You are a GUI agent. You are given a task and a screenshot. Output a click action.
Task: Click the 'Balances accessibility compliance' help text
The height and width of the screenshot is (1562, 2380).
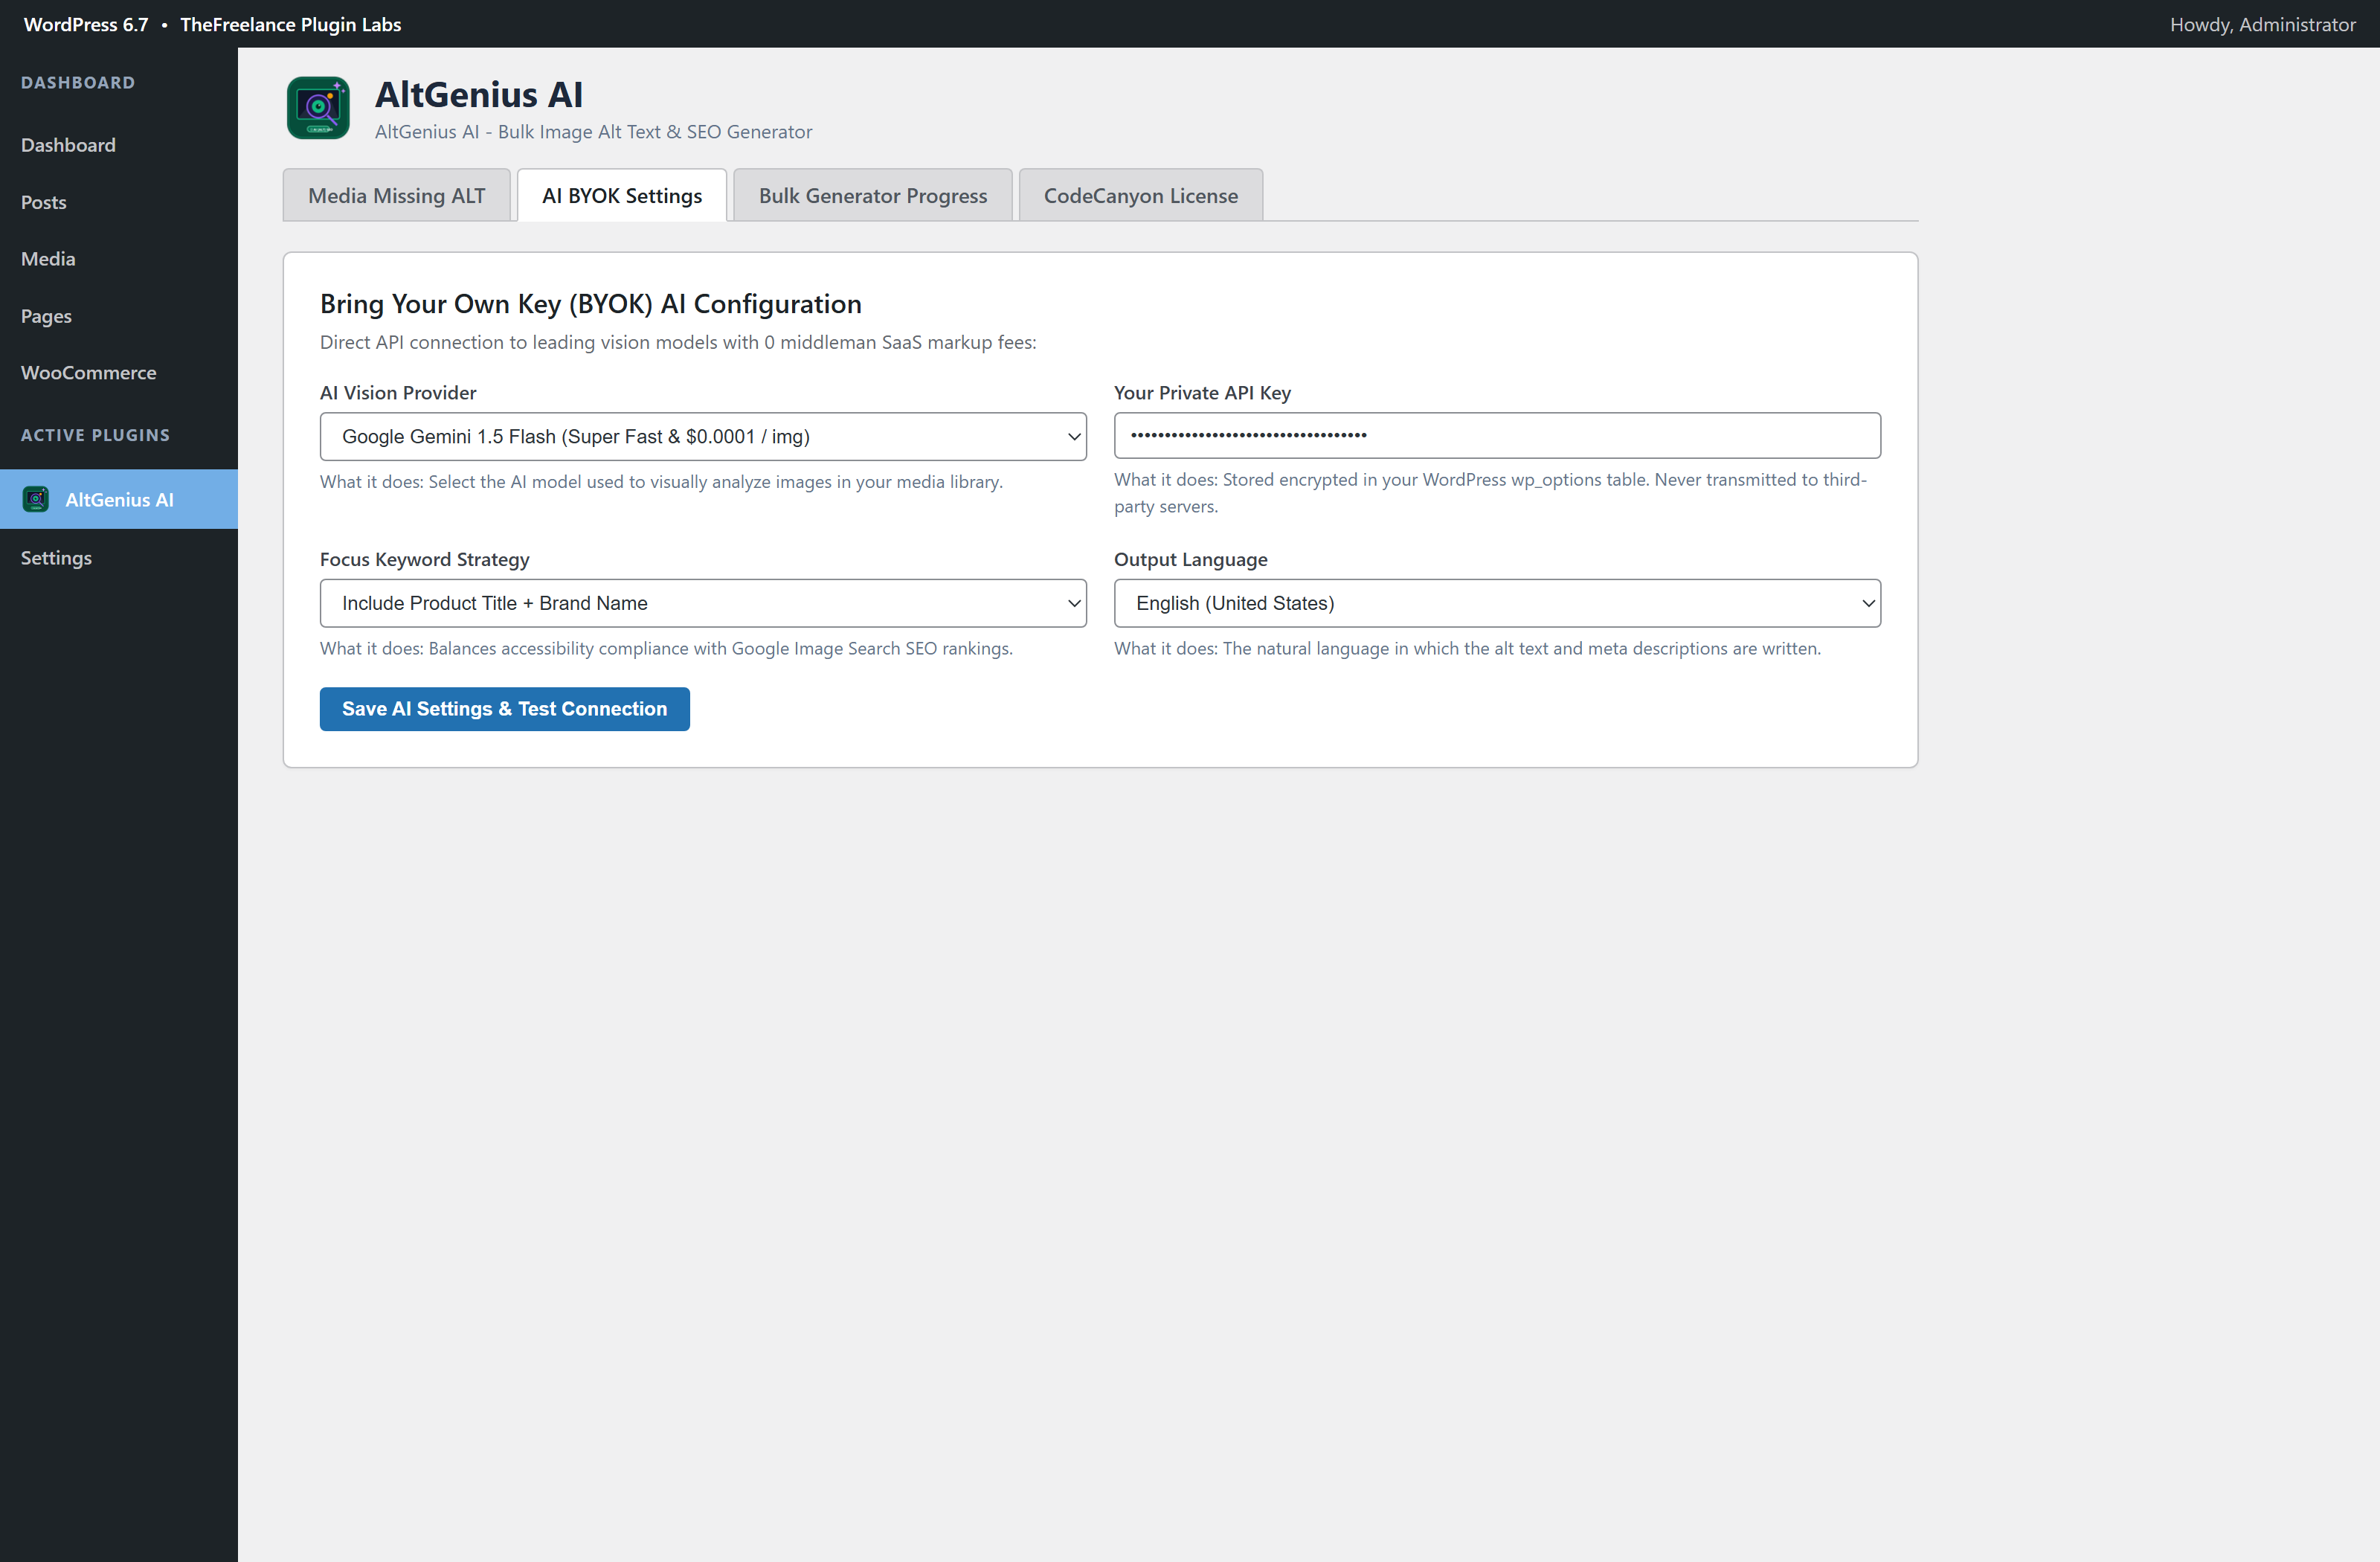666,649
